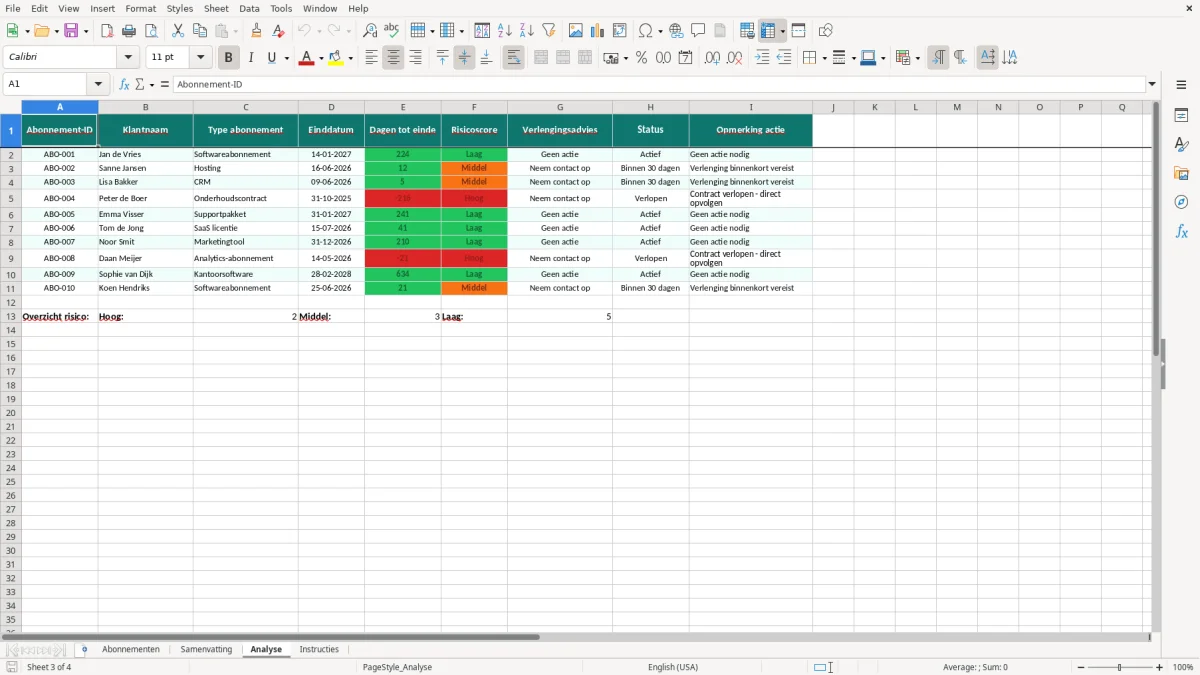Click the 100% zoom level
The image size is (1200, 675).
[1183, 667]
